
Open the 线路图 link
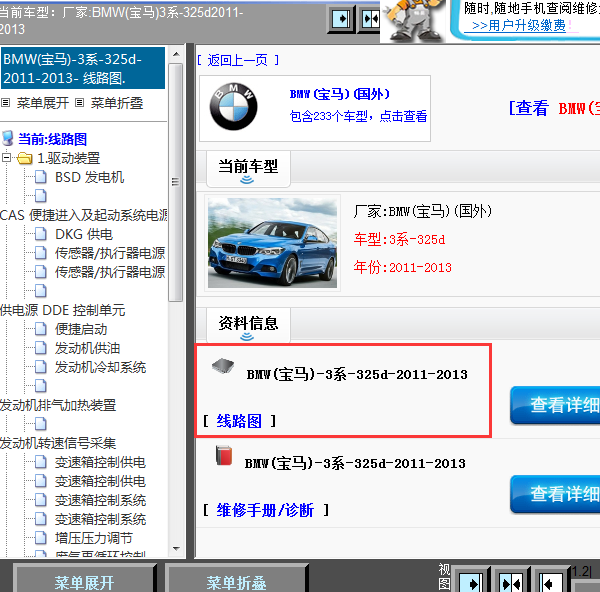pos(239,421)
